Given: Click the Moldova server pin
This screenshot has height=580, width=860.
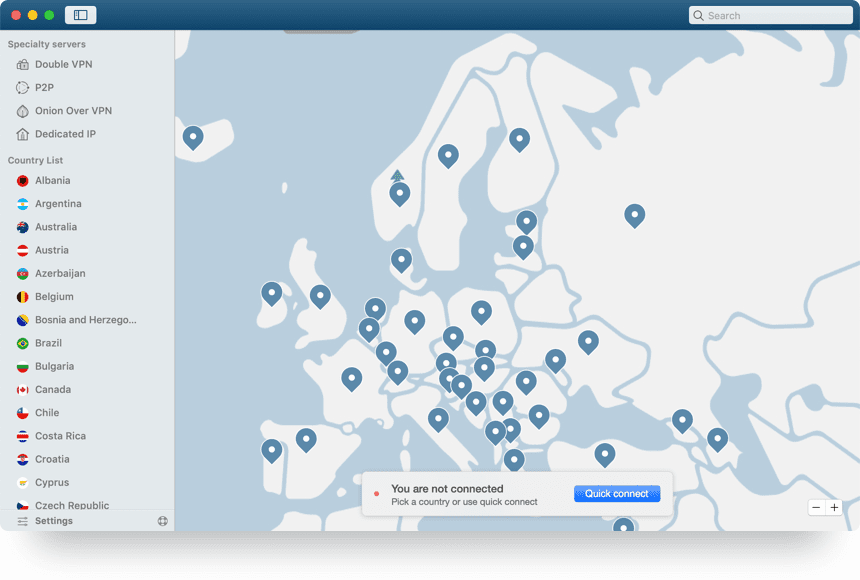Looking at the screenshot, I should [x=556, y=361].
